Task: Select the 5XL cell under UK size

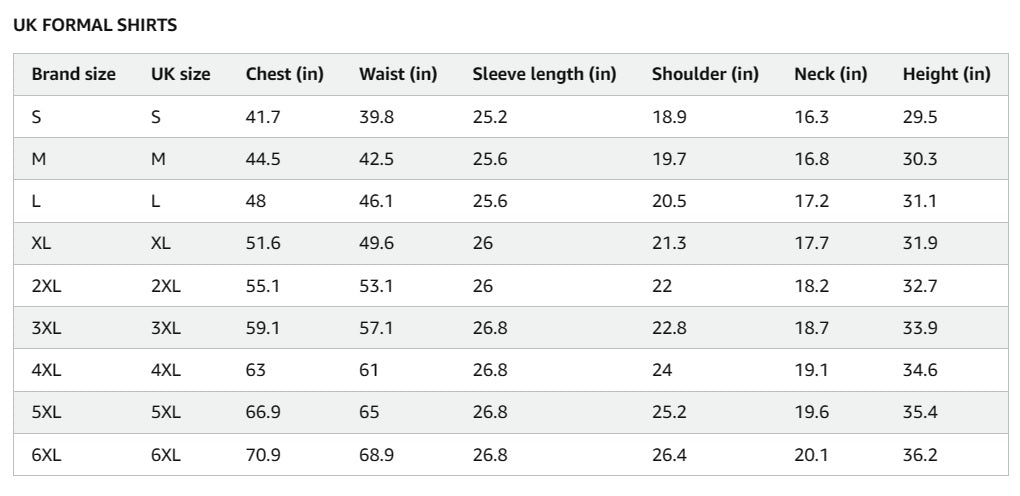Action: point(165,412)
